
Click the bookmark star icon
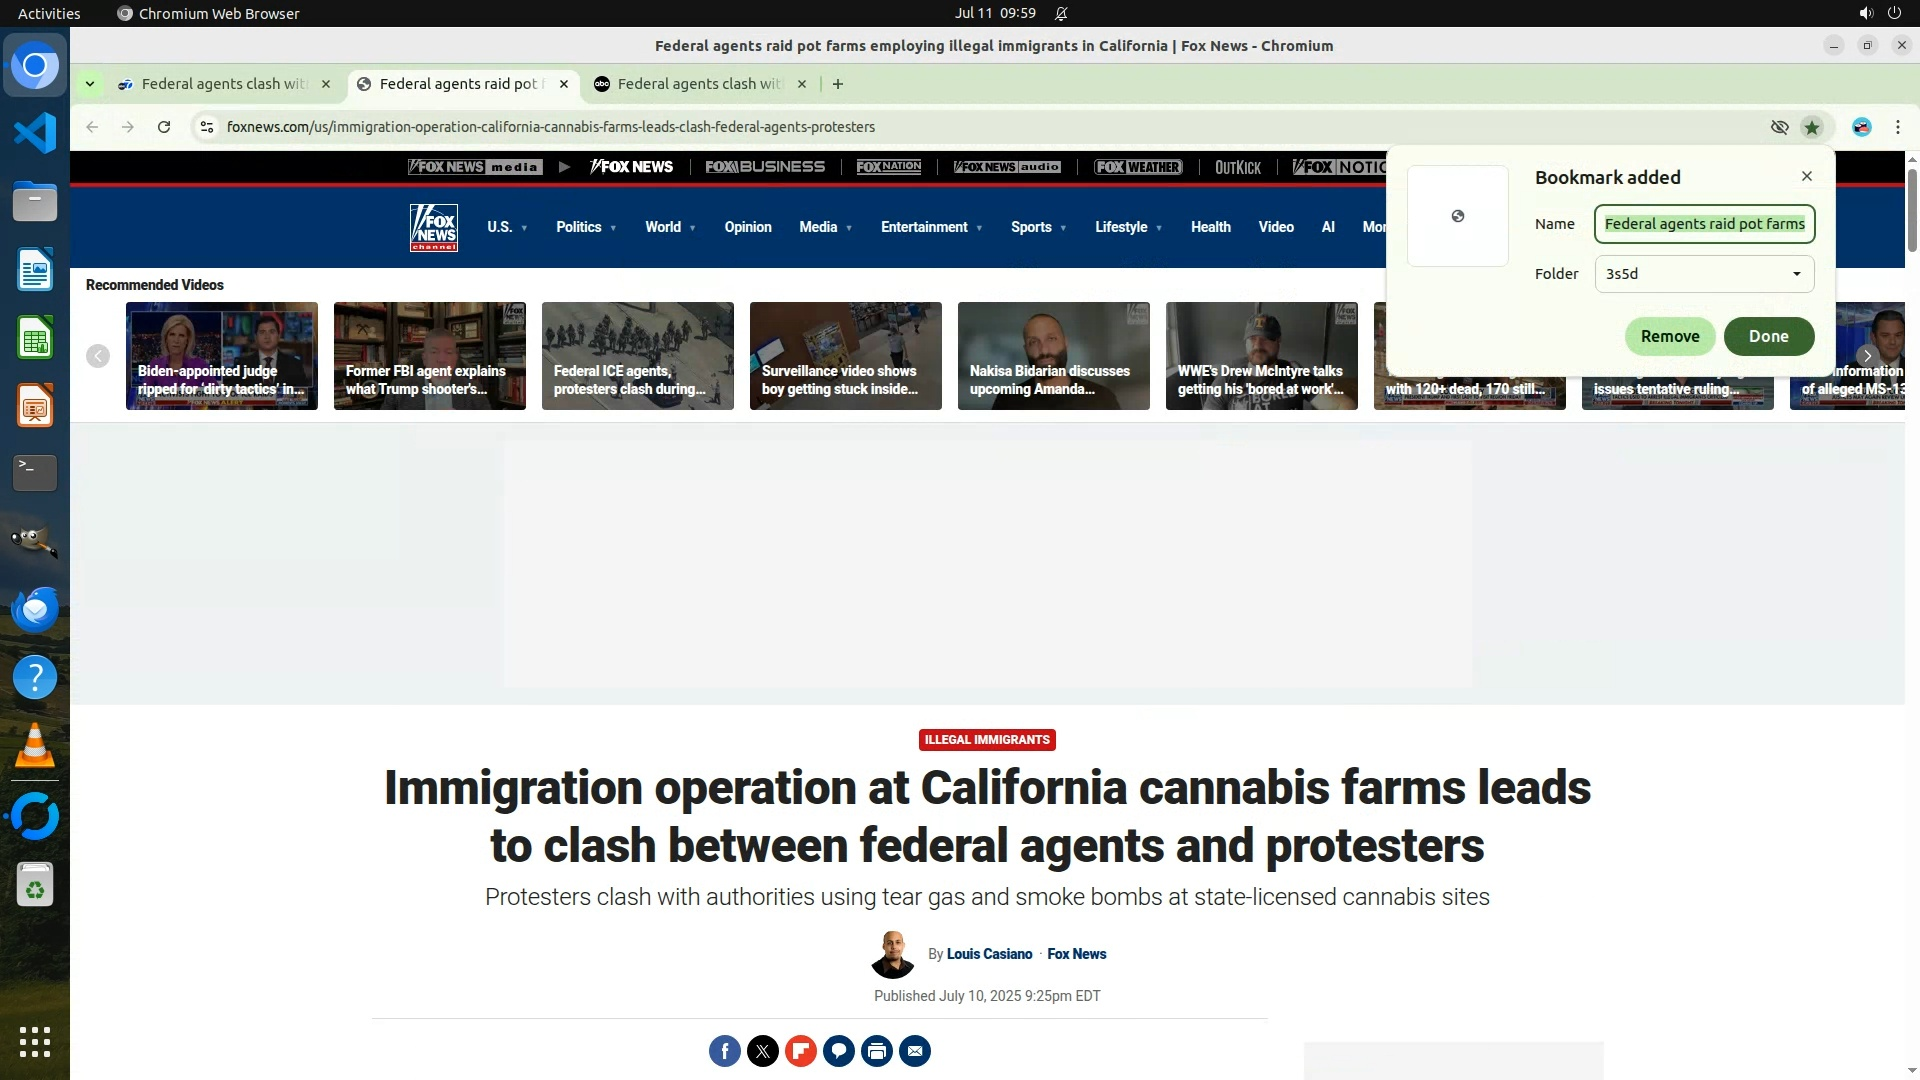coord(1812,127)
